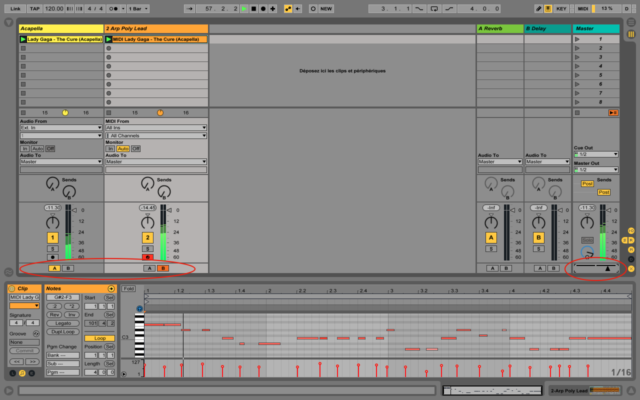Stop playback using the square Stop button
Image resolution: width=640 pixels, height=400 pixels.
[x=253, y=9]
